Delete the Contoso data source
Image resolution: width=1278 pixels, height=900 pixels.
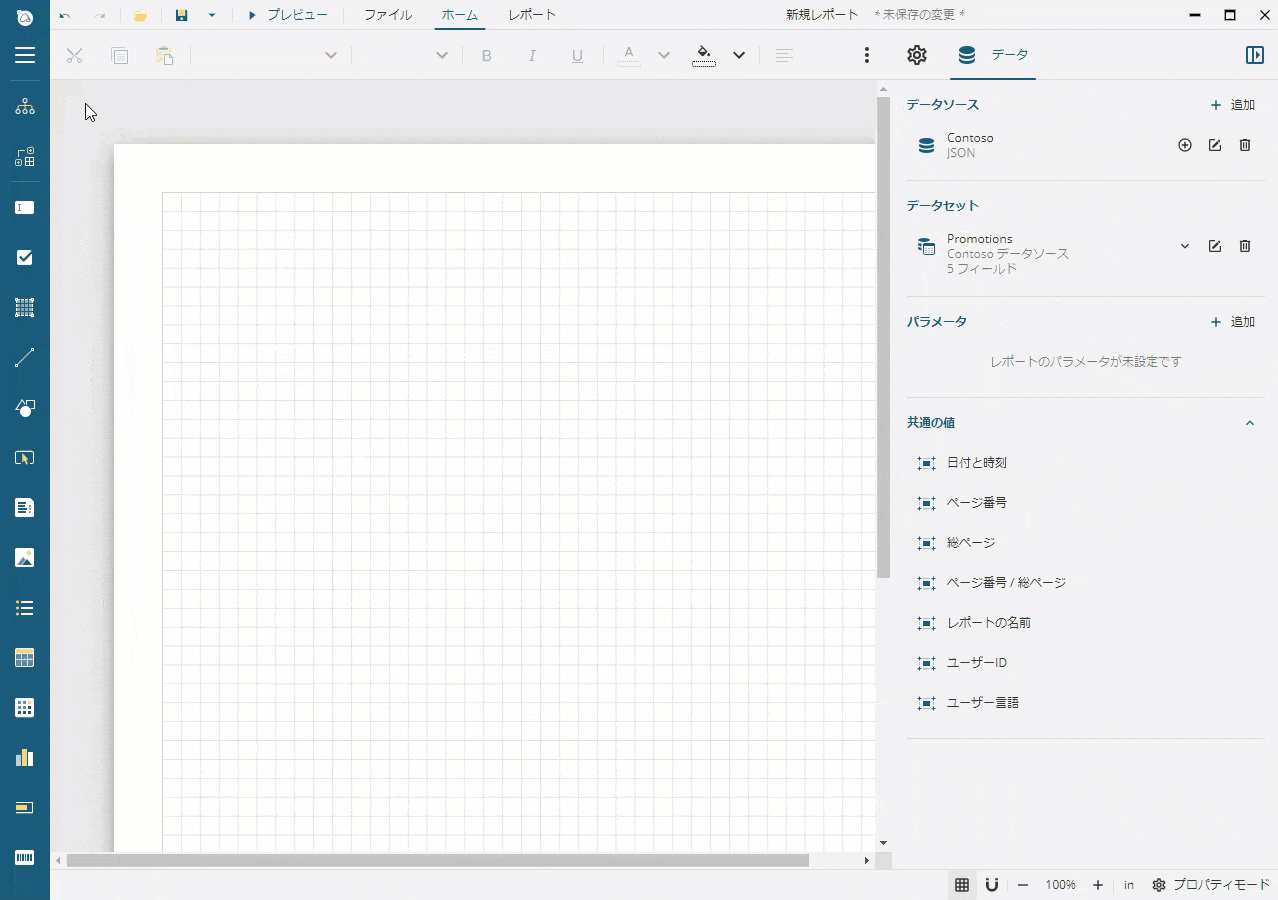point(1244,145)
